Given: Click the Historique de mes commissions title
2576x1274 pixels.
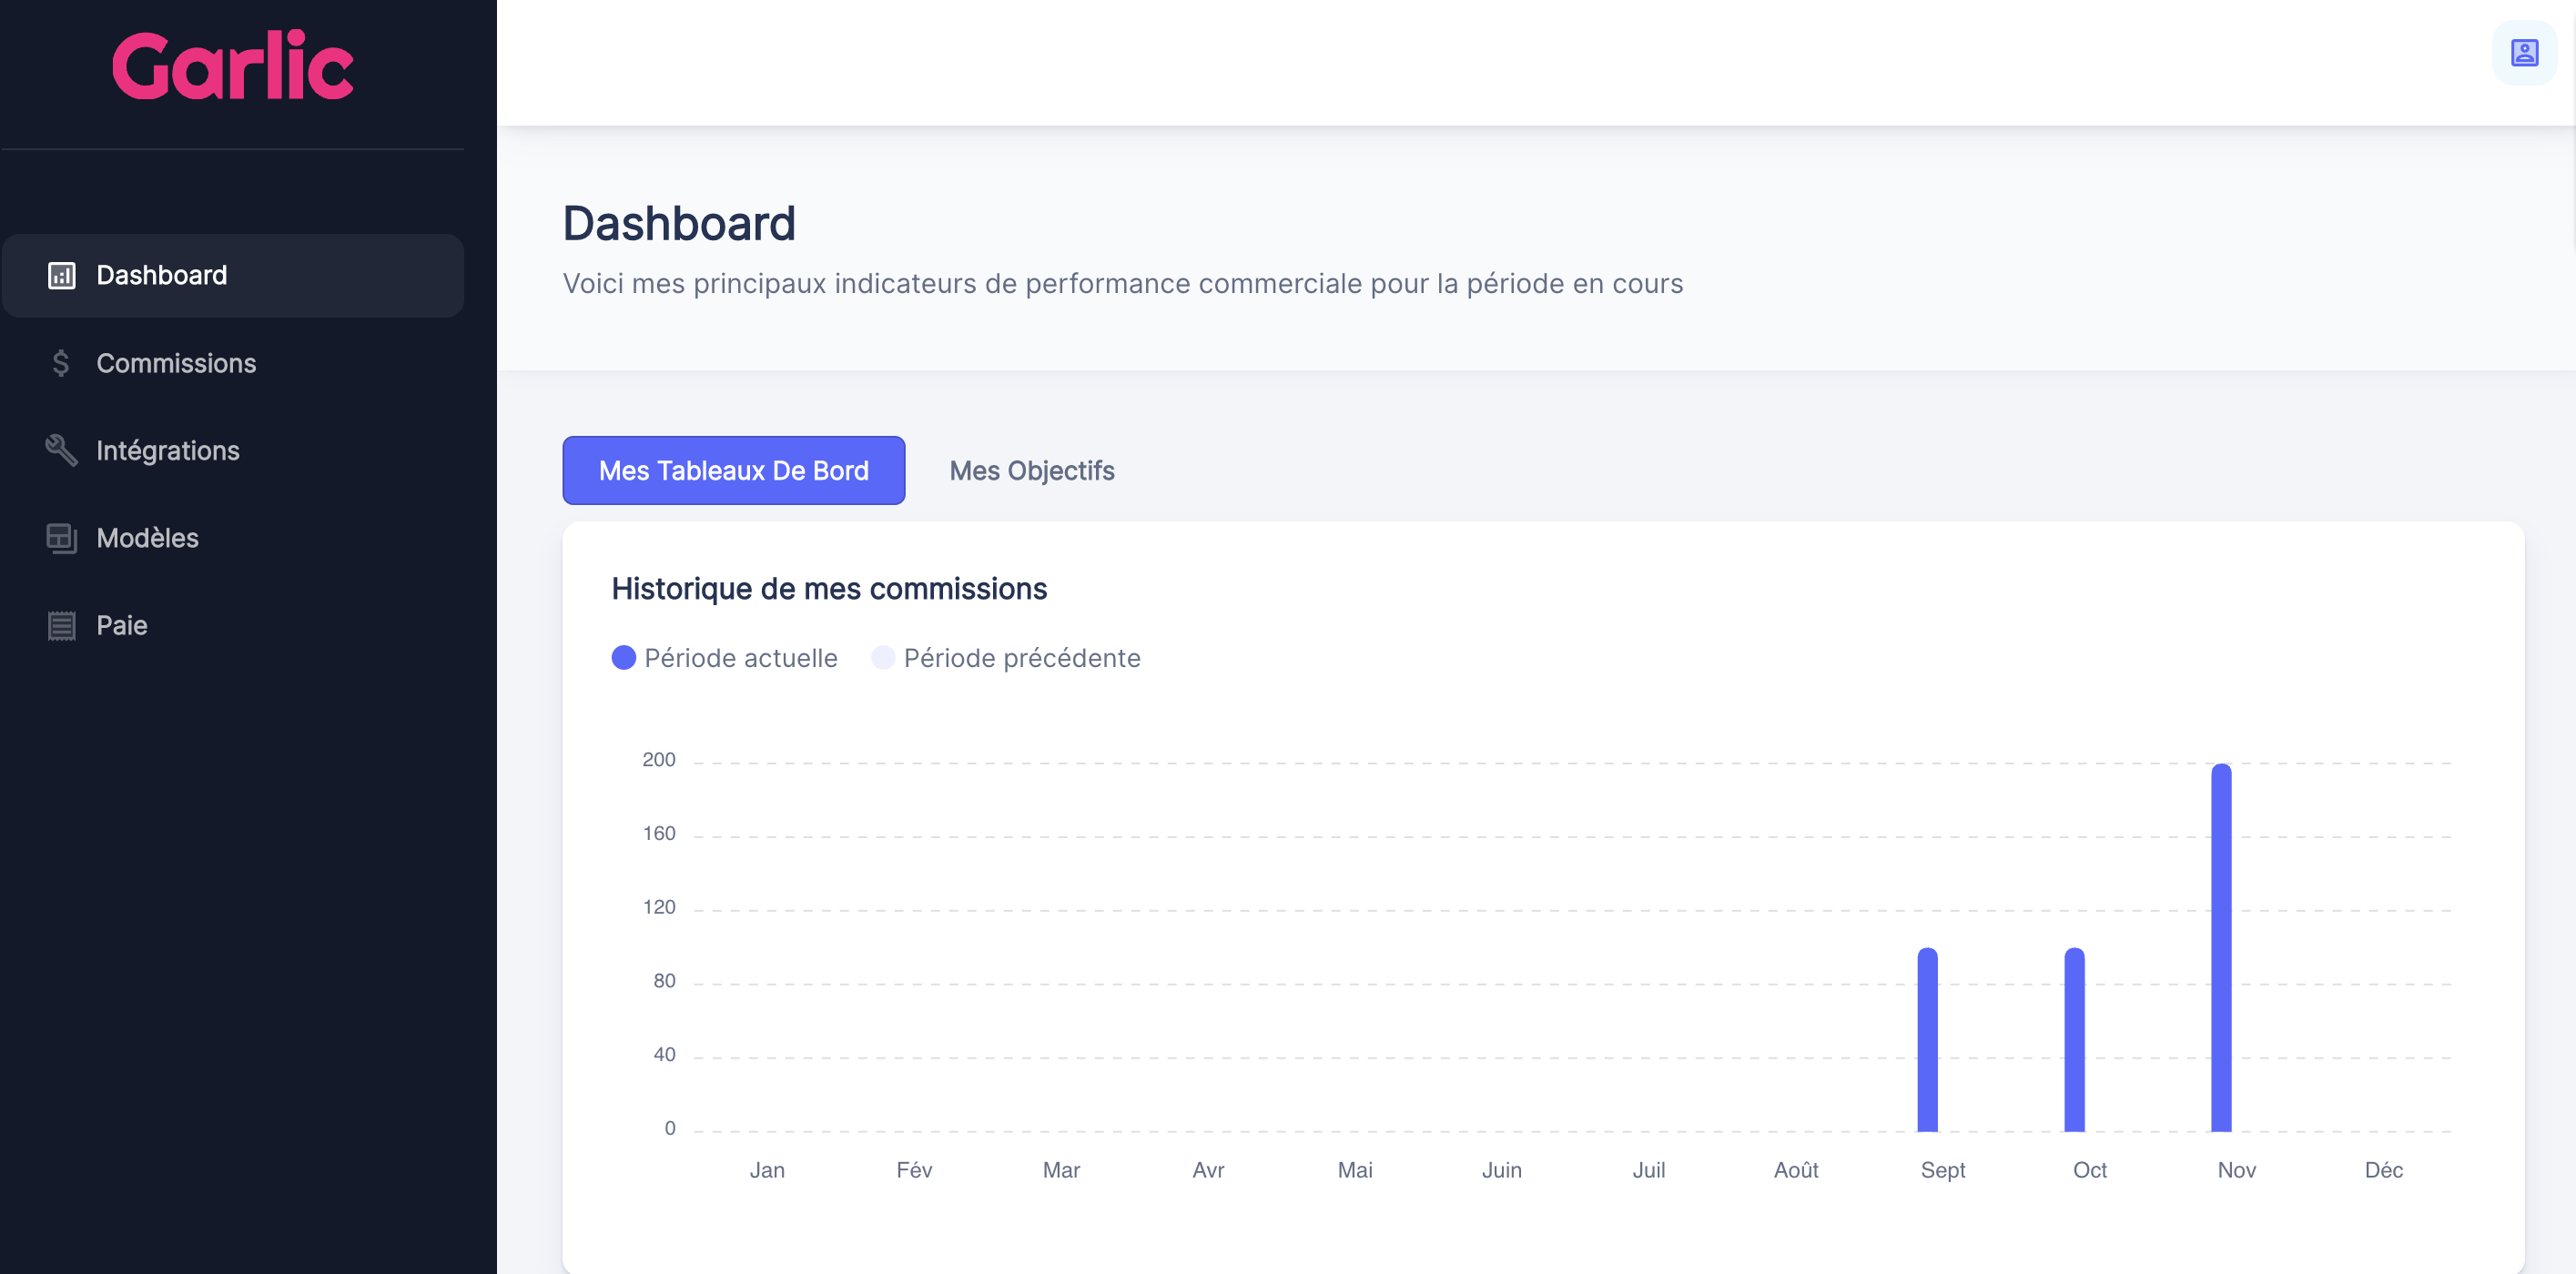Looking at the screenshot, I should pos(829,588).
